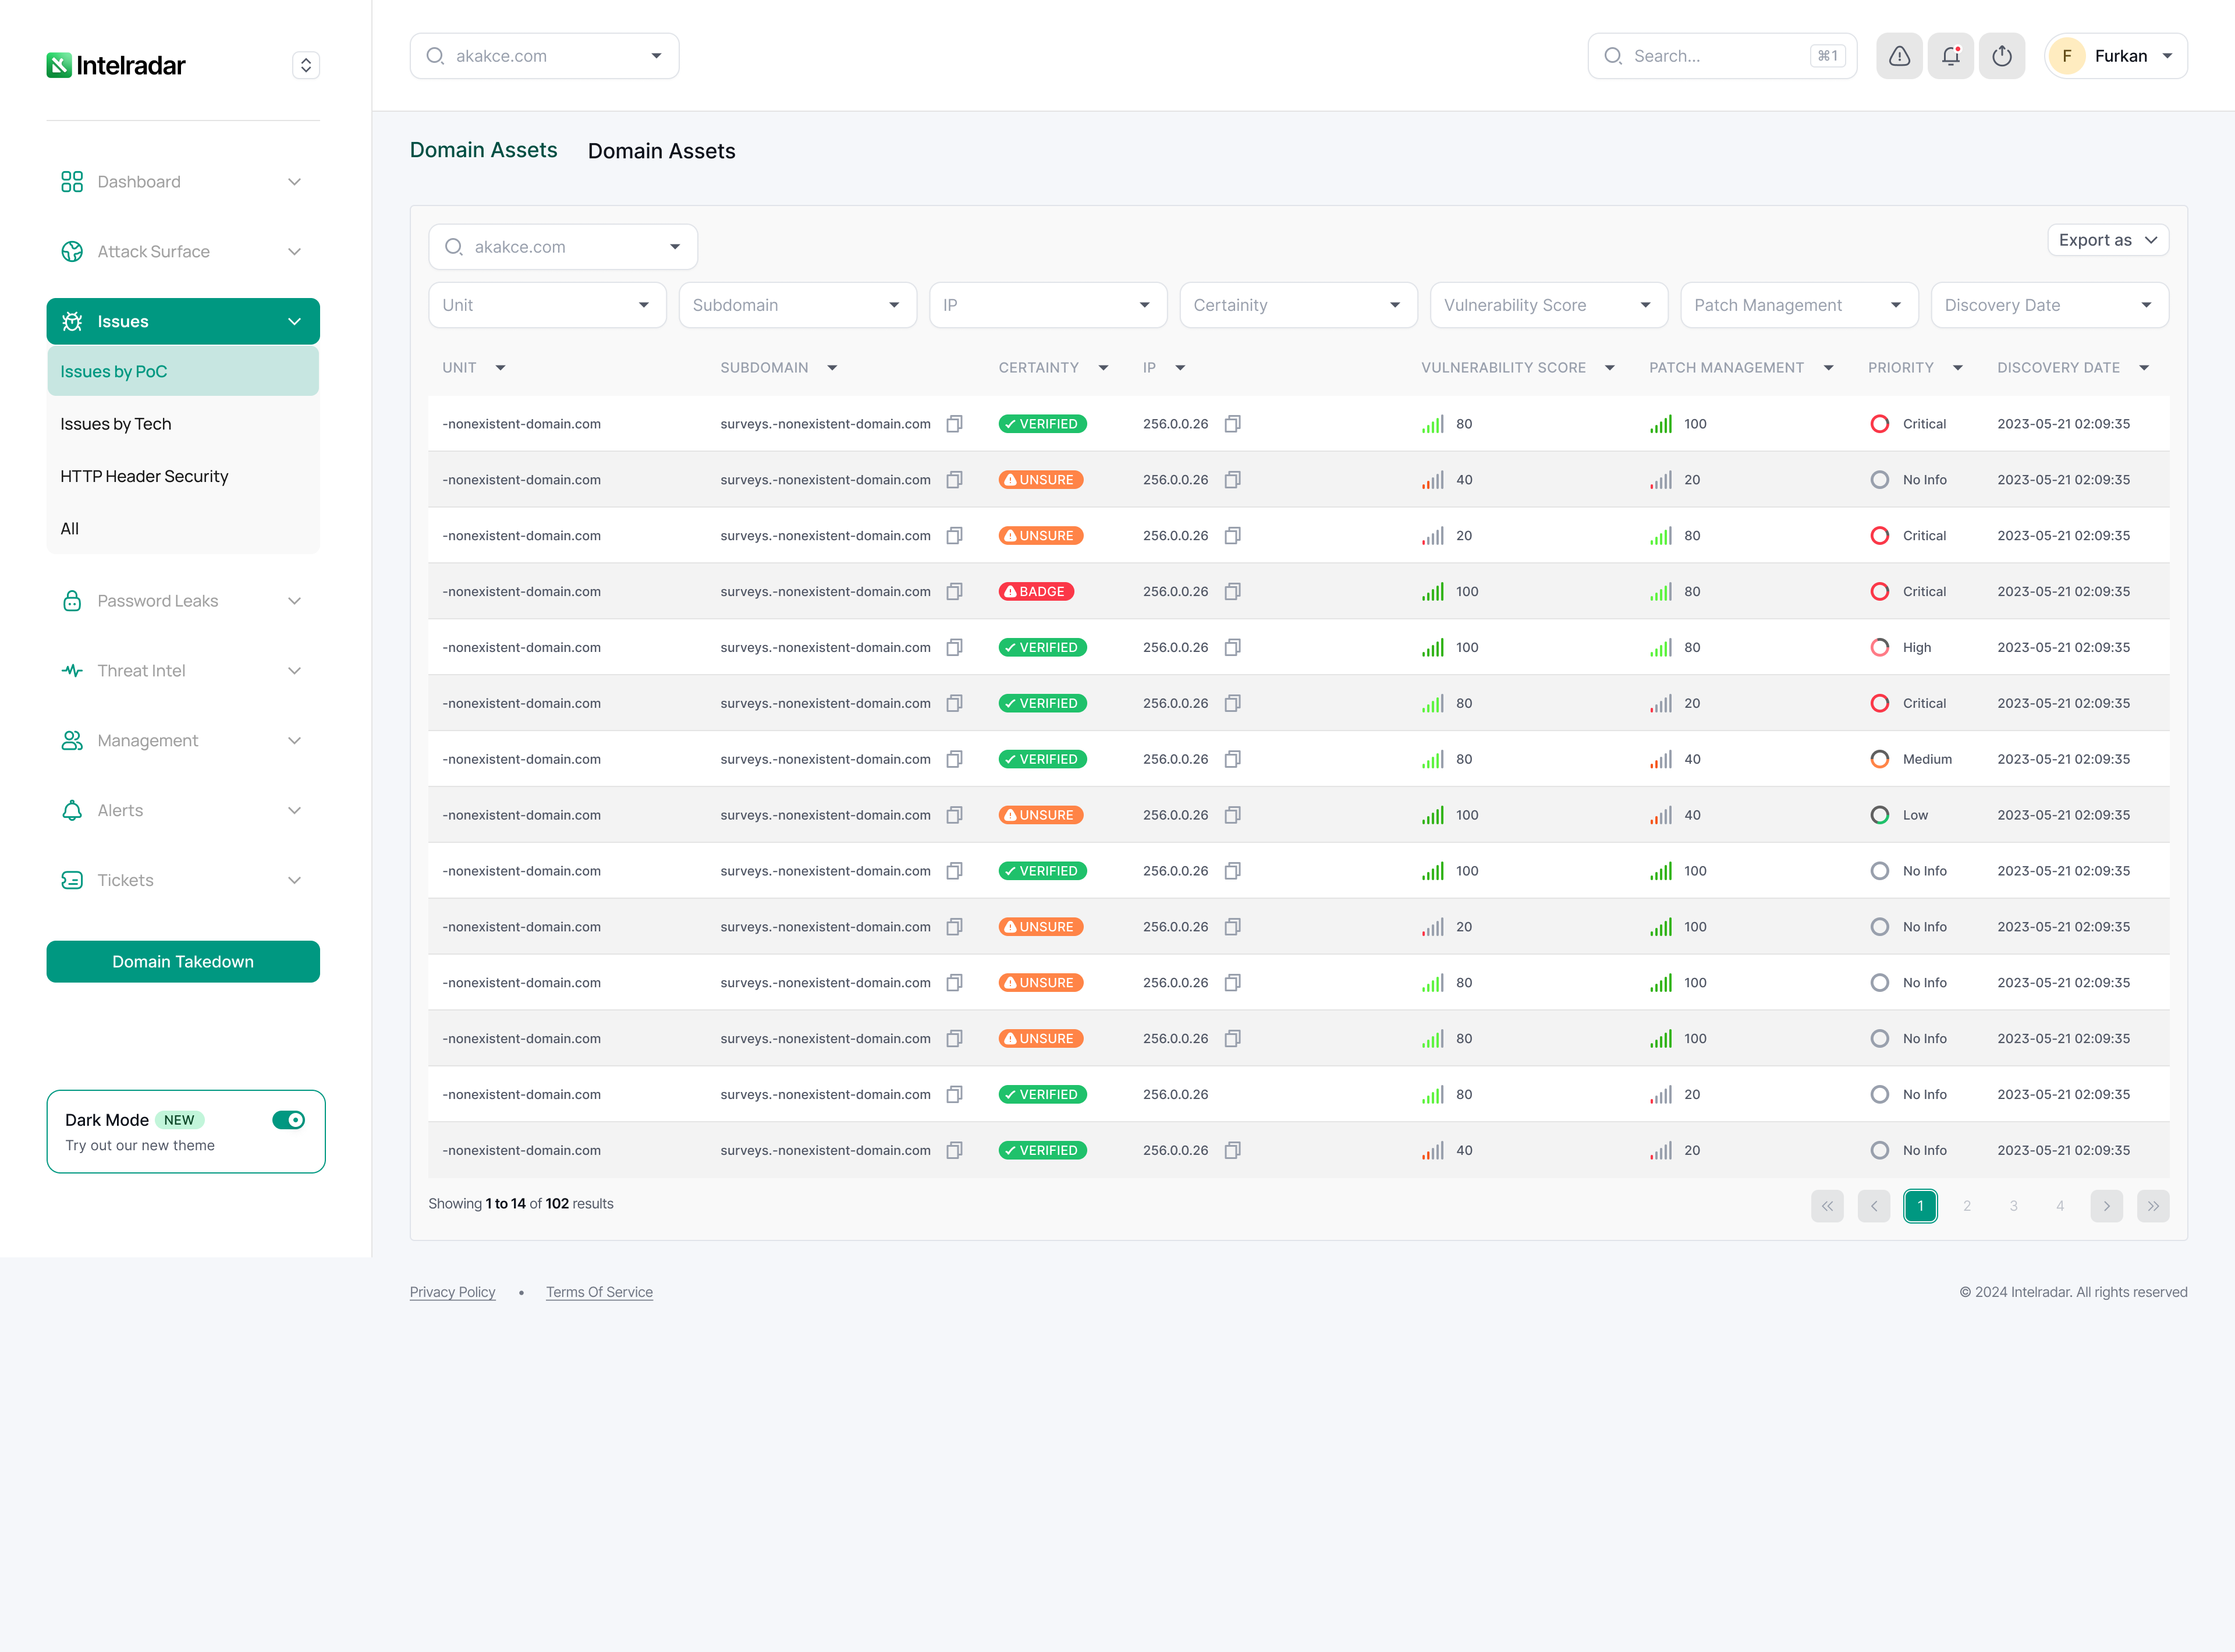Open the Privacy Policy link
This screenshot has height=1652, width=2235.
(x=452, y=1292)
